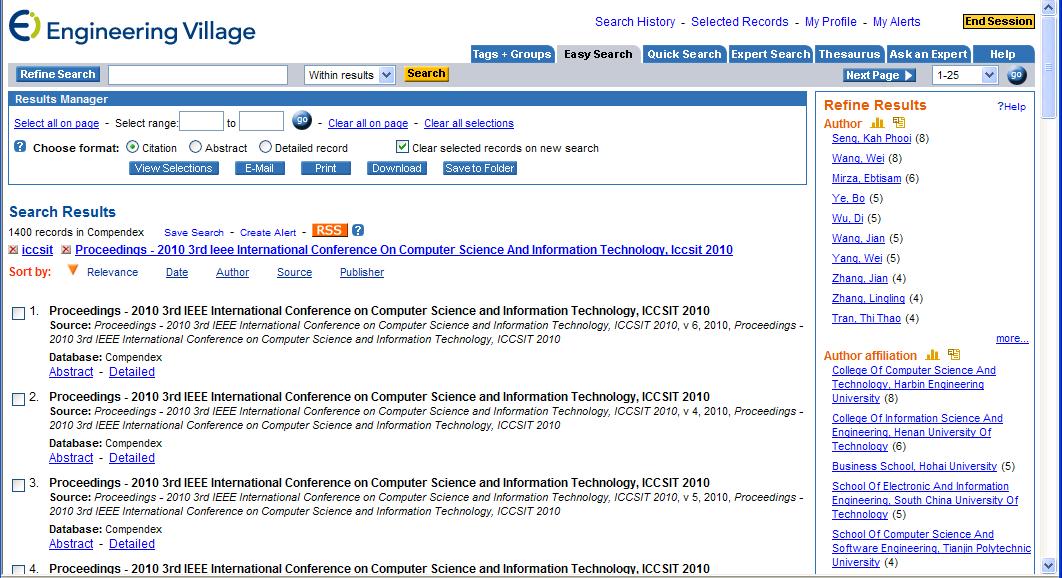This screenshot has width=1062, height=578.
Task: Click the orange Search button
Action: point(426,74)
